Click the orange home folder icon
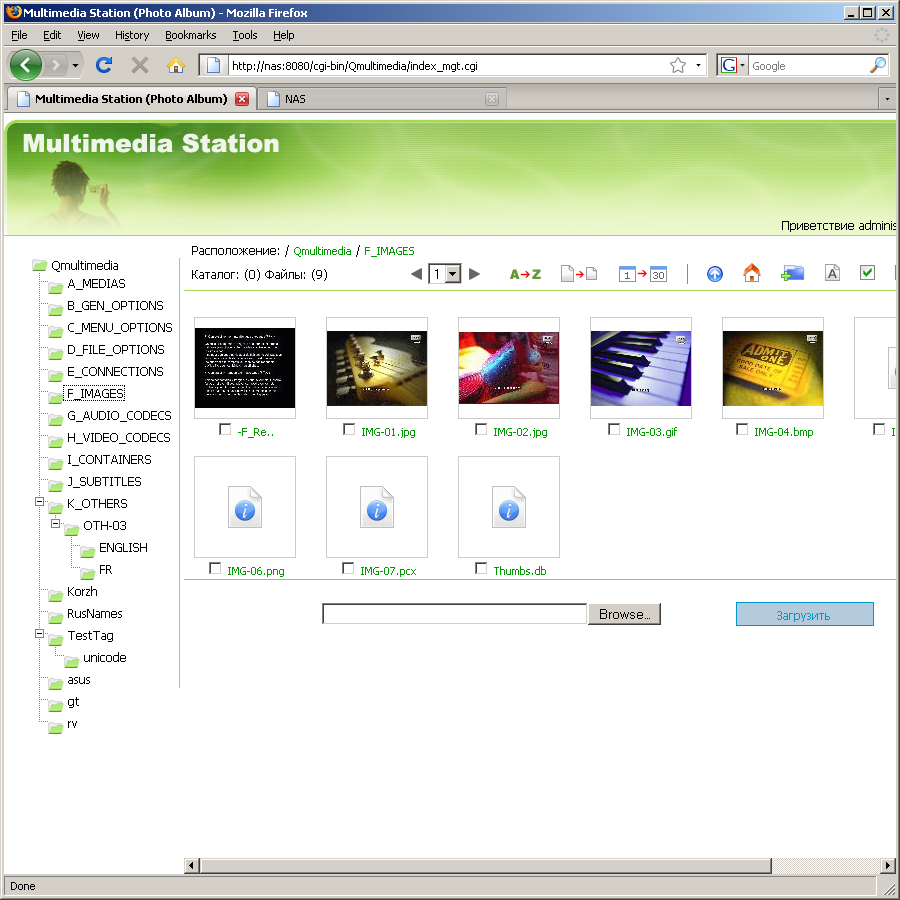 pyautogui.click(x=751, y=273)
